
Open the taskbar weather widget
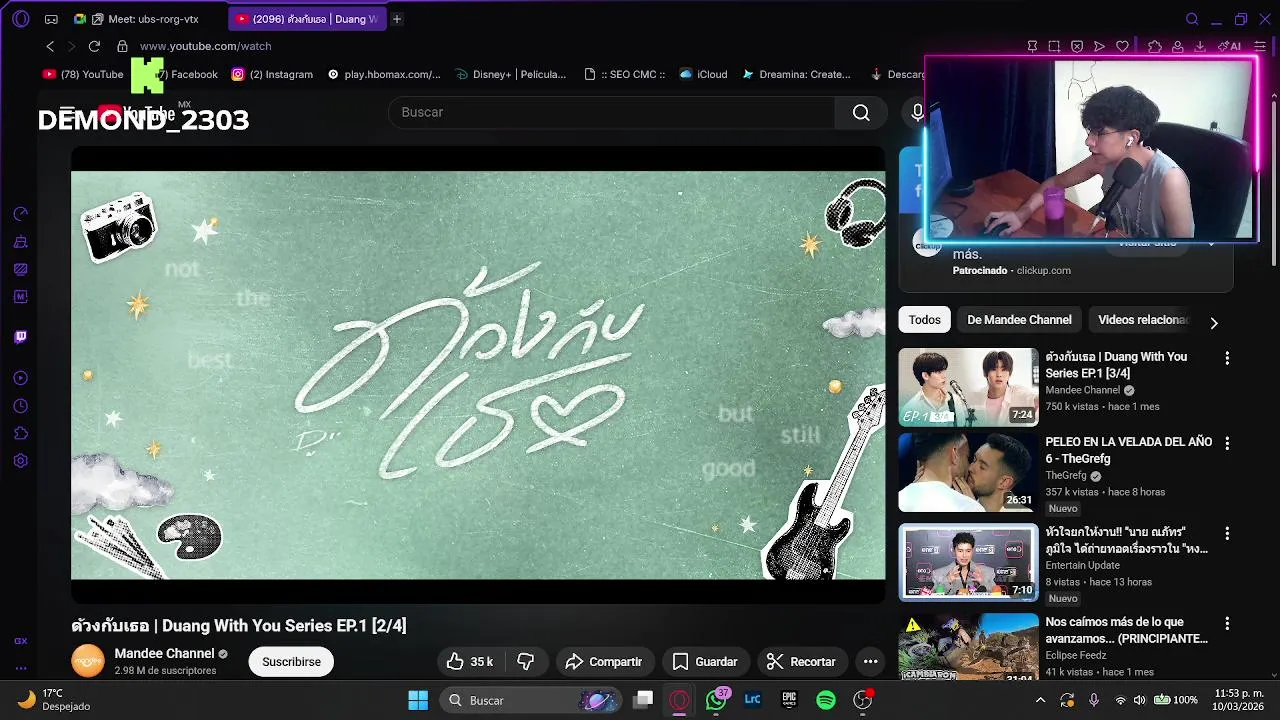[x=55, y=700]
